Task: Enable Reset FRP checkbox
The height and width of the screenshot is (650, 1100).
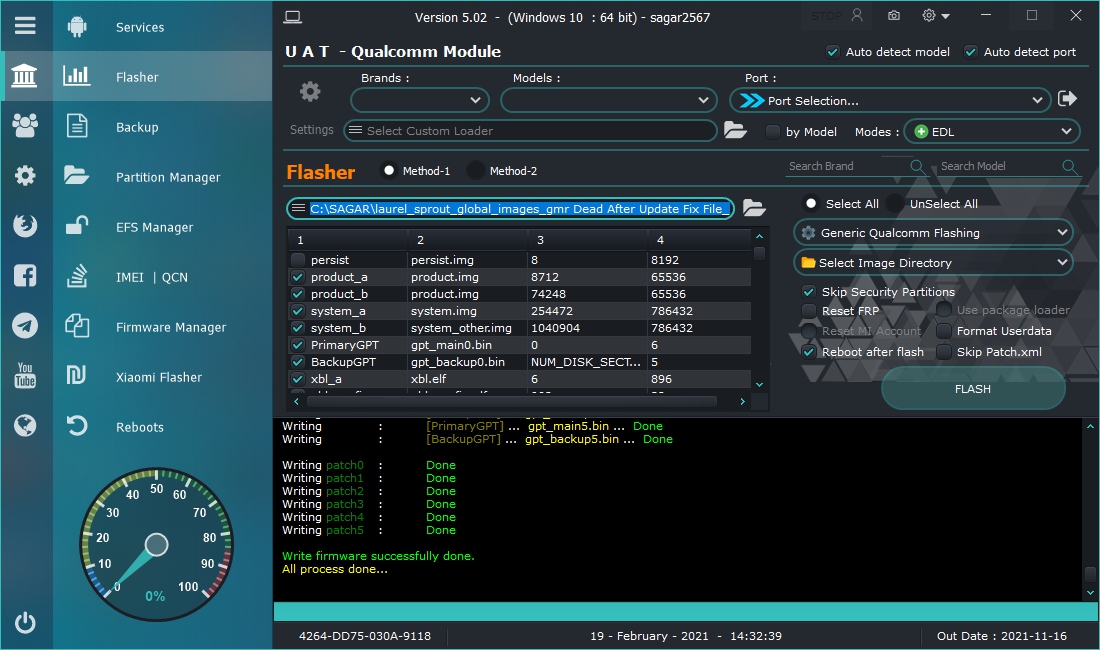Action: point(809,311)
